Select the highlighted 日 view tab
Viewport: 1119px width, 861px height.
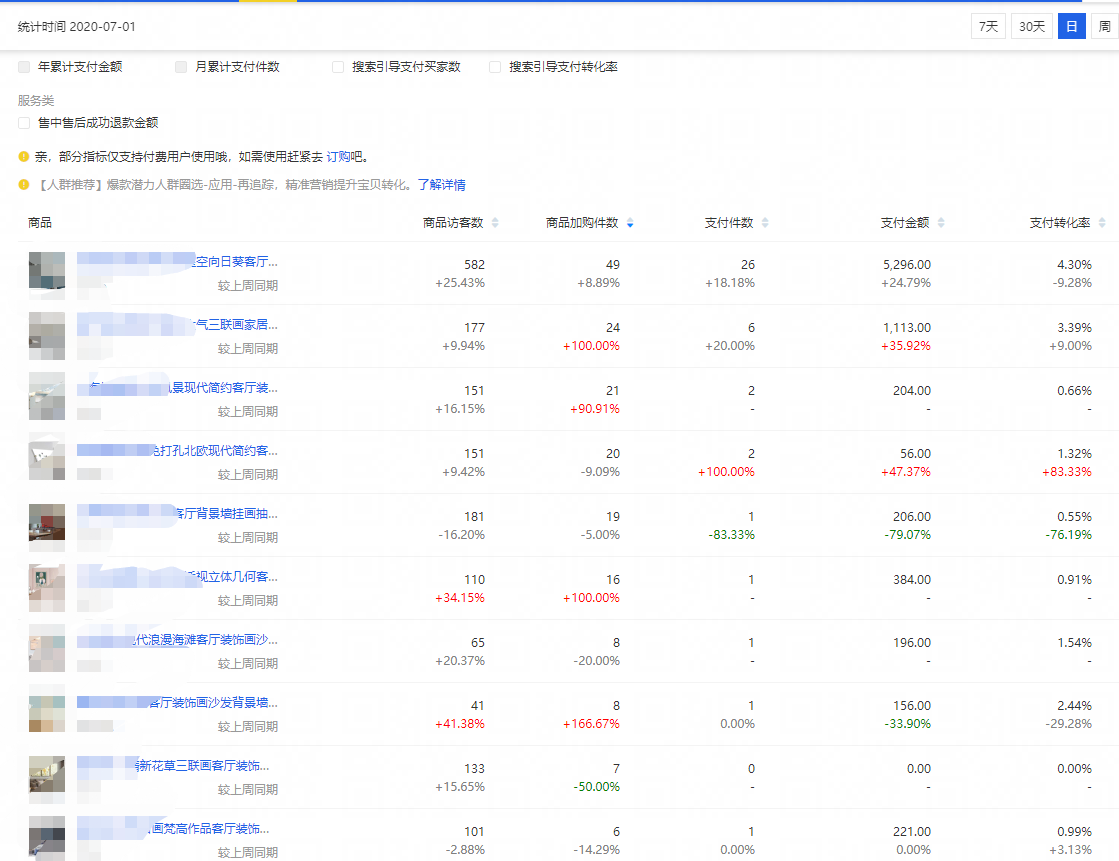1071,28
